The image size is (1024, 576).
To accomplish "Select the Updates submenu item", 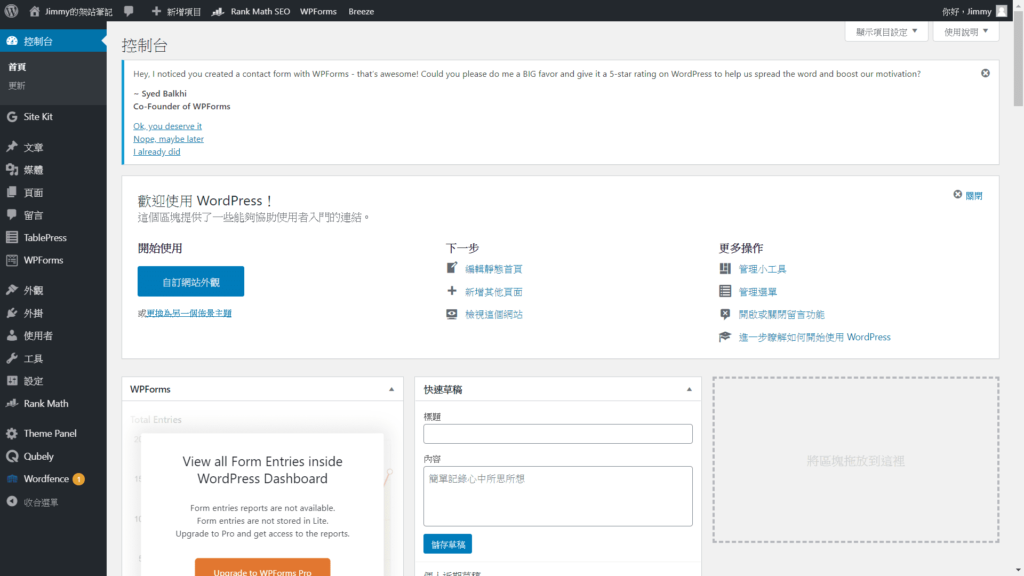I will [x=17, y=86].
